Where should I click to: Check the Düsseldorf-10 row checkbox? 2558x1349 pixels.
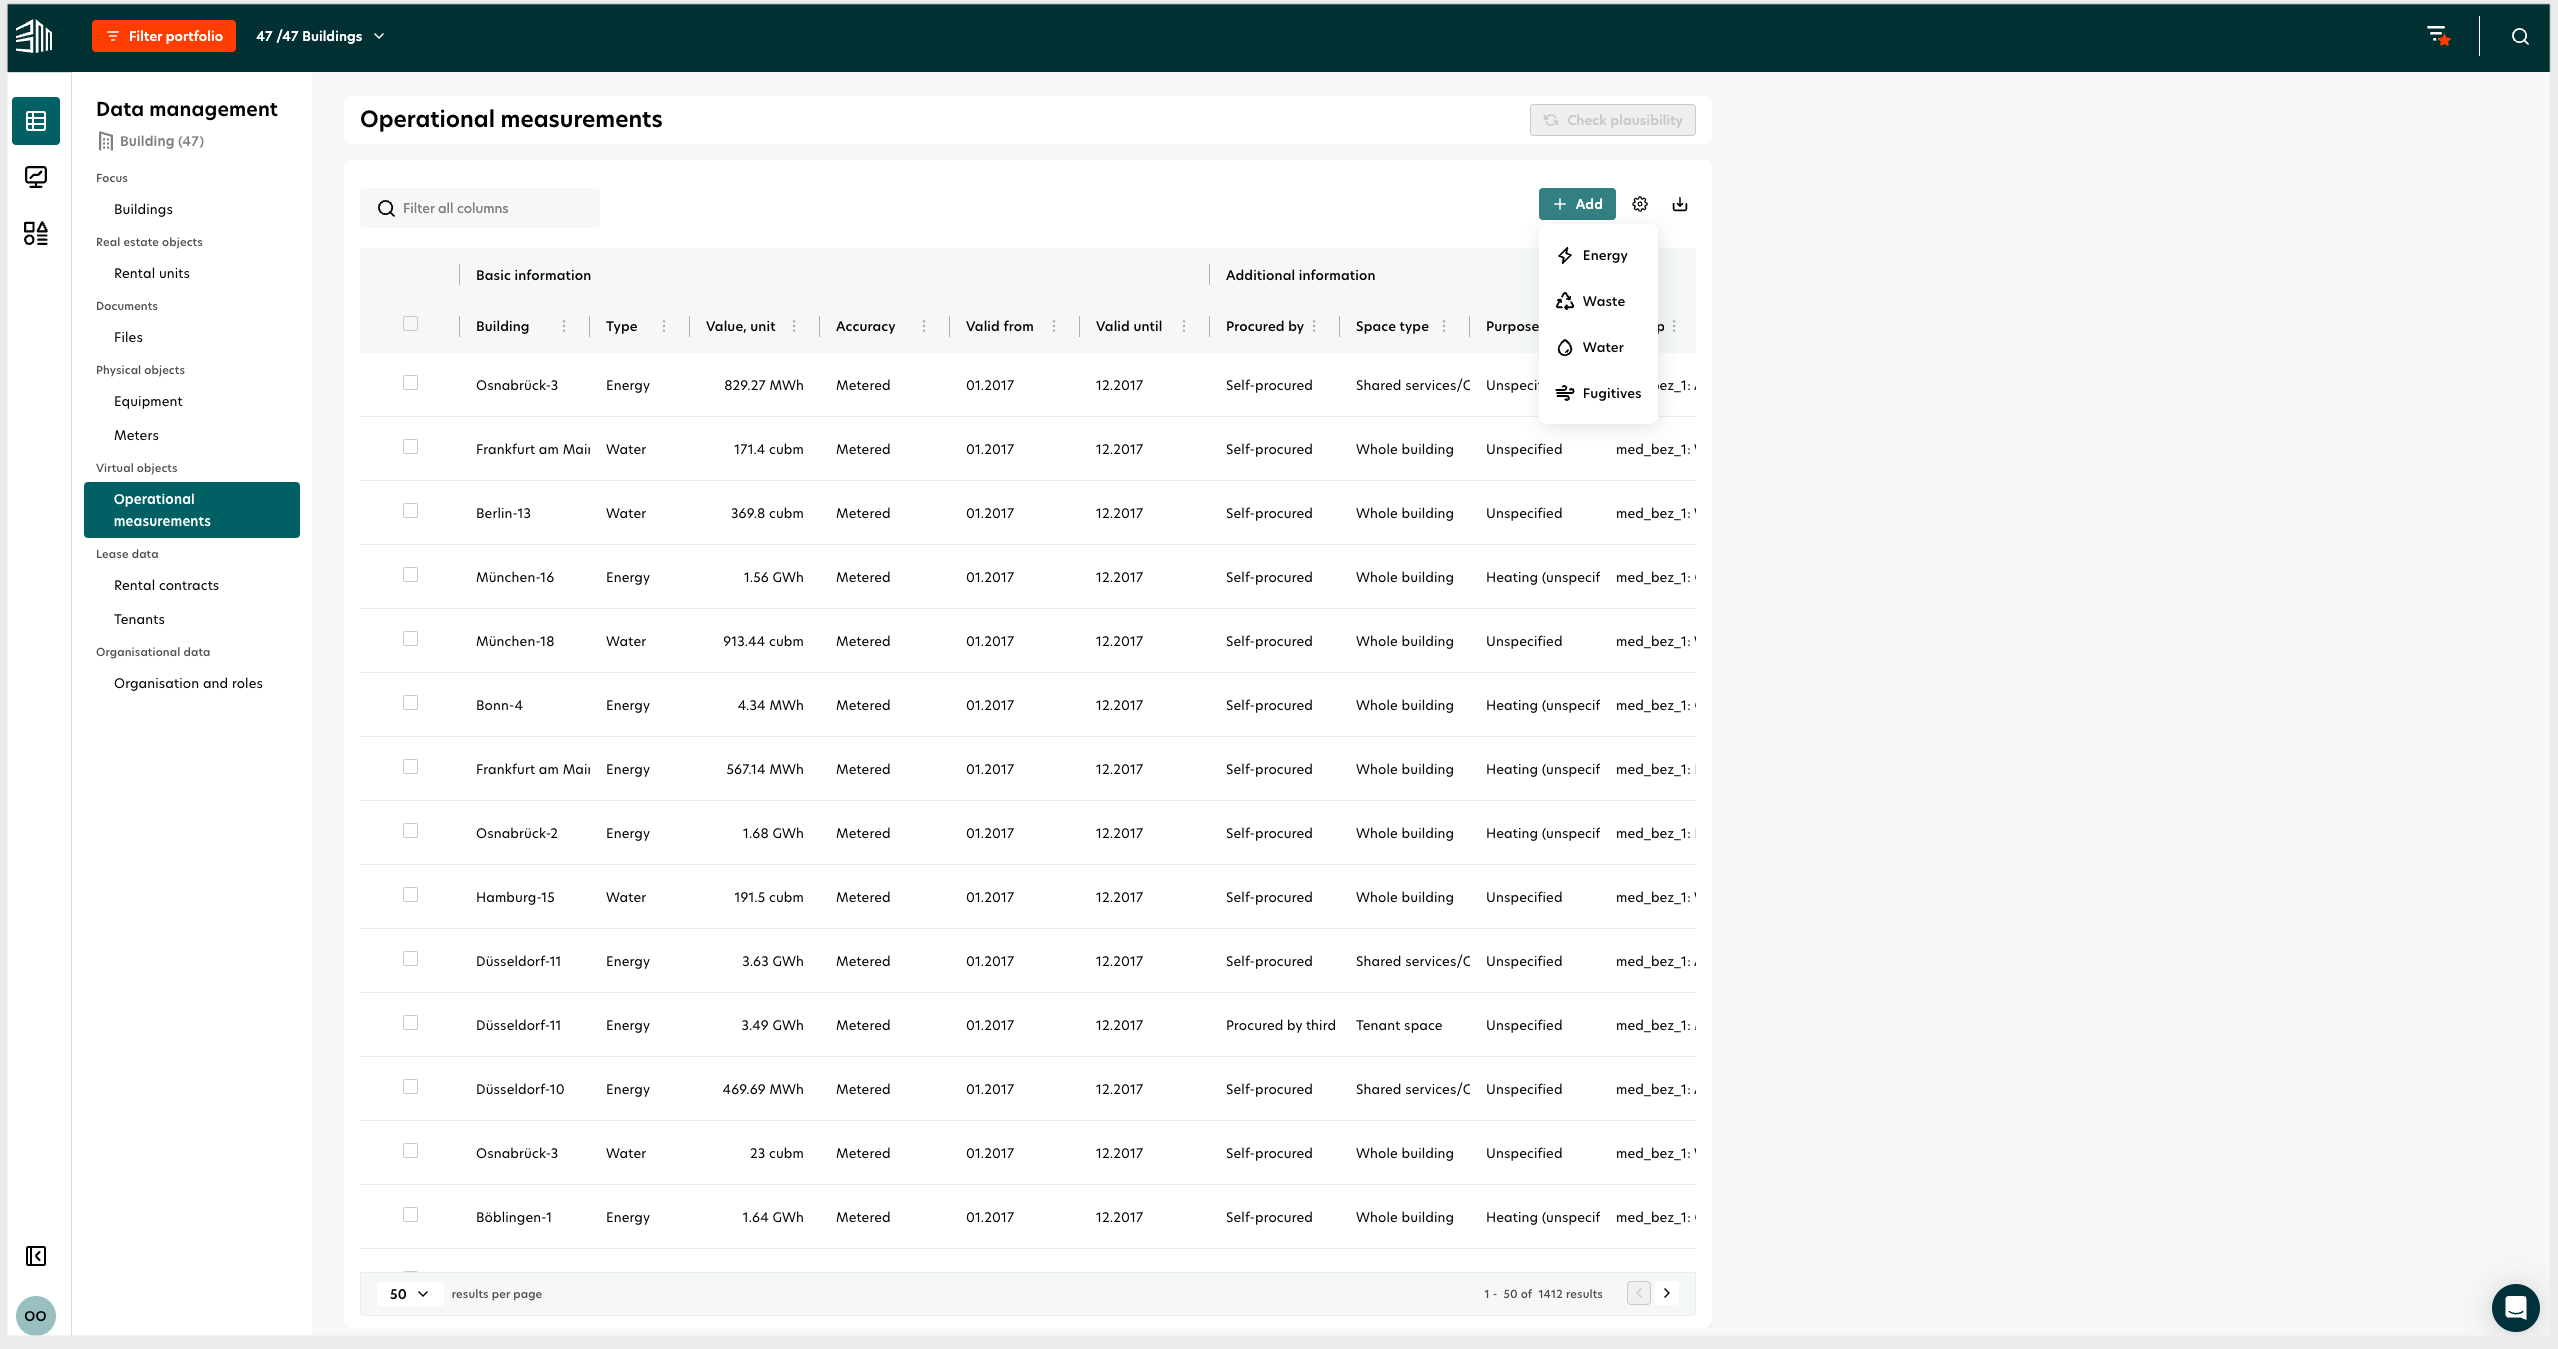pos(410,1087)
